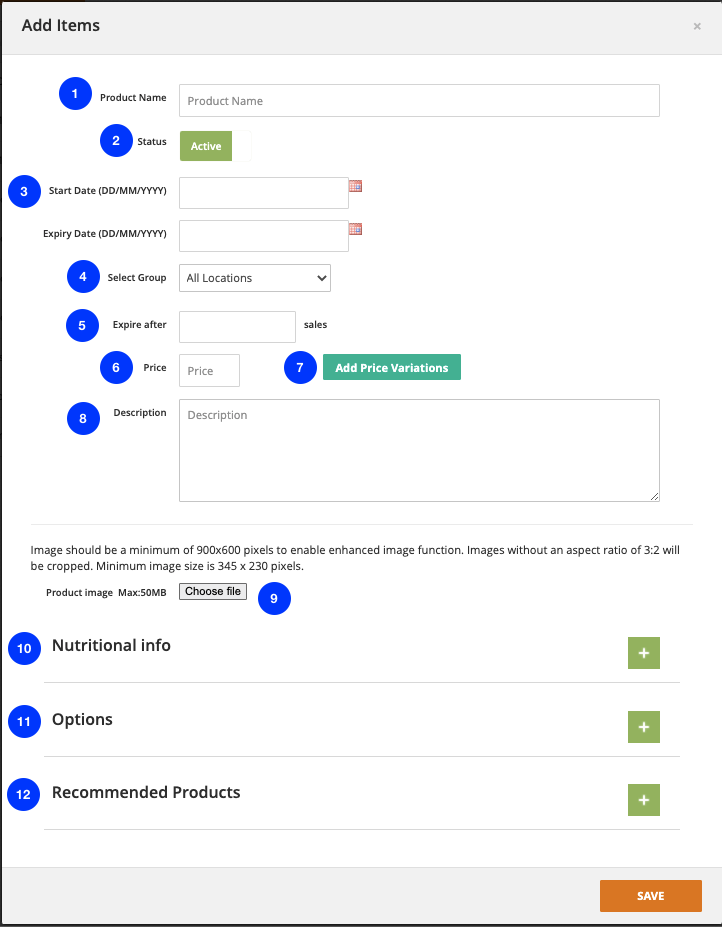Screen dimensions: 722x927
Task: Click the Expiry Date text field
Action: click(x=263, y=236)
